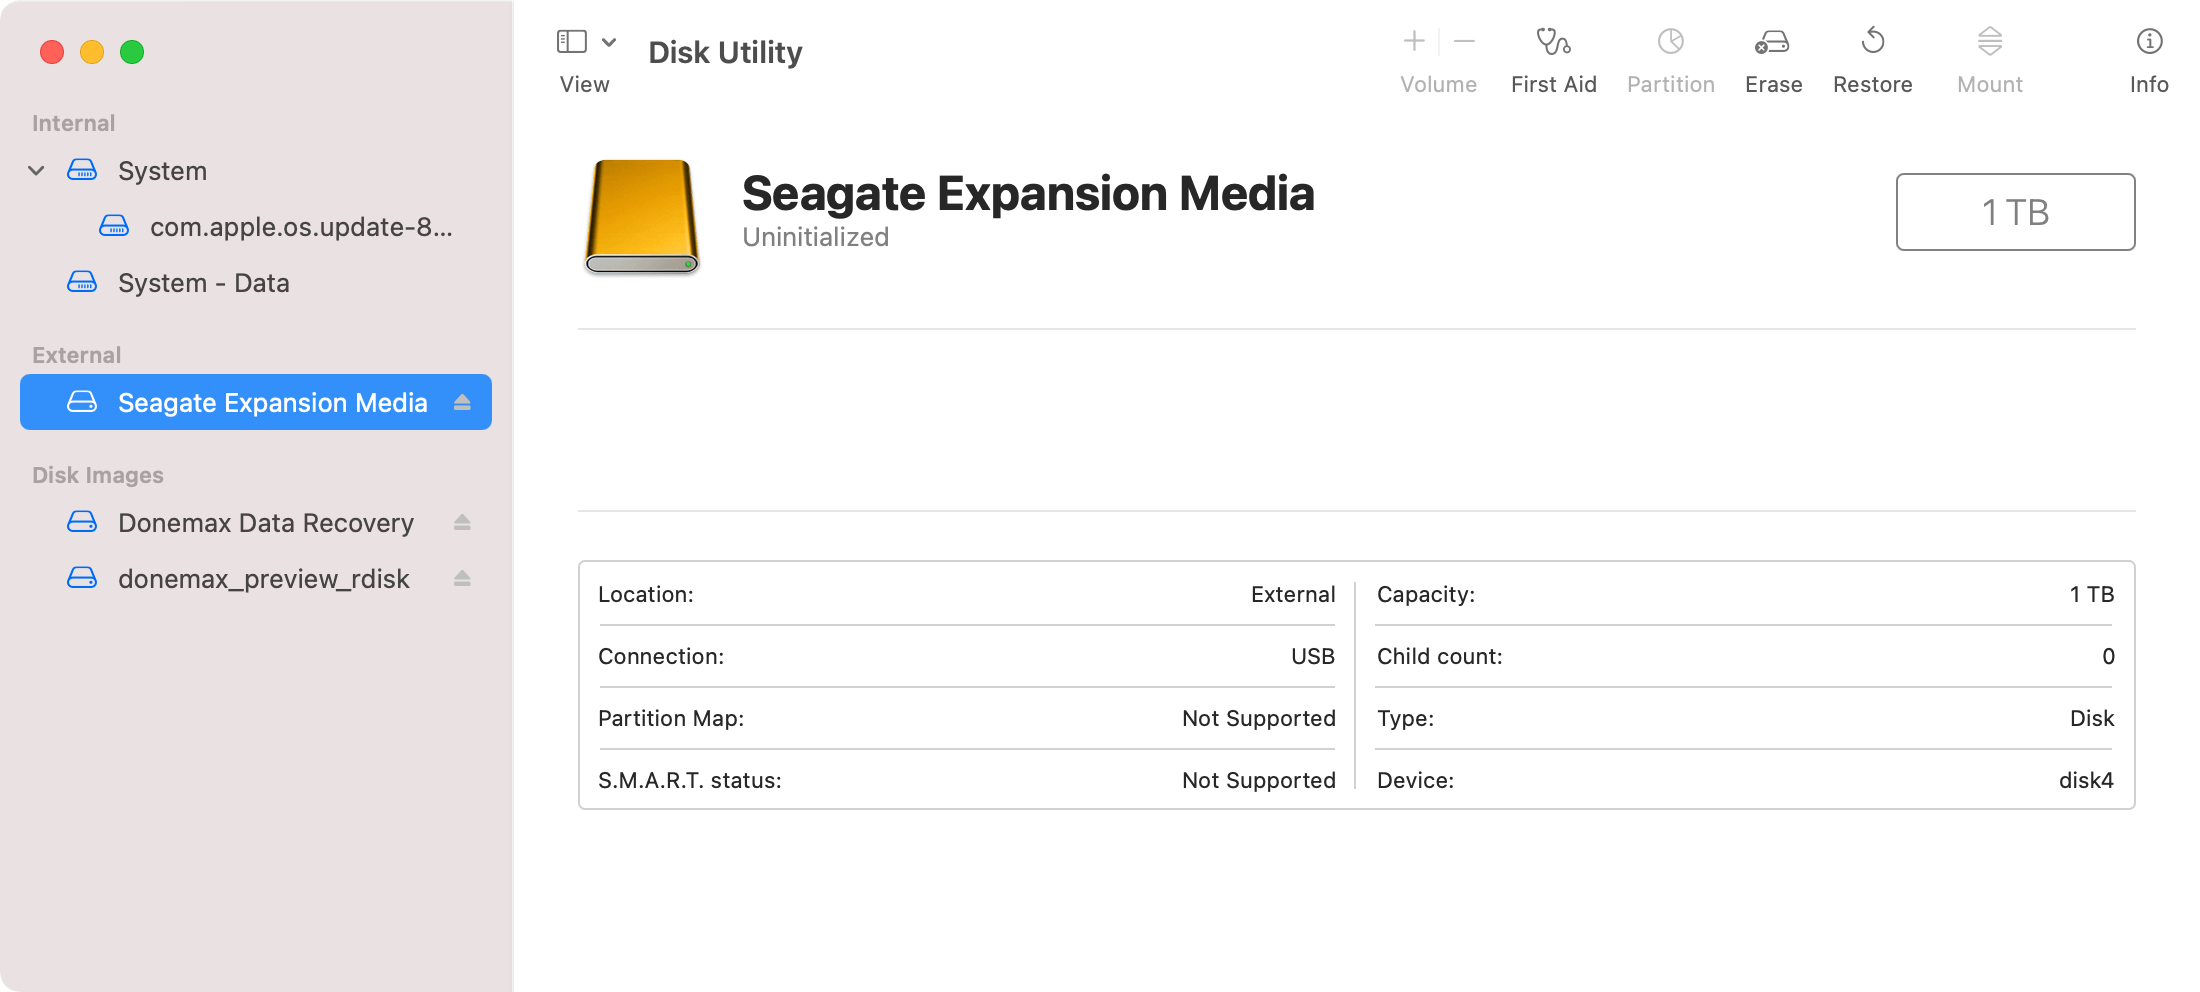
Task: Click the sidebar view icon next to View
Action: pyautogui.click(x=571, y=41)
